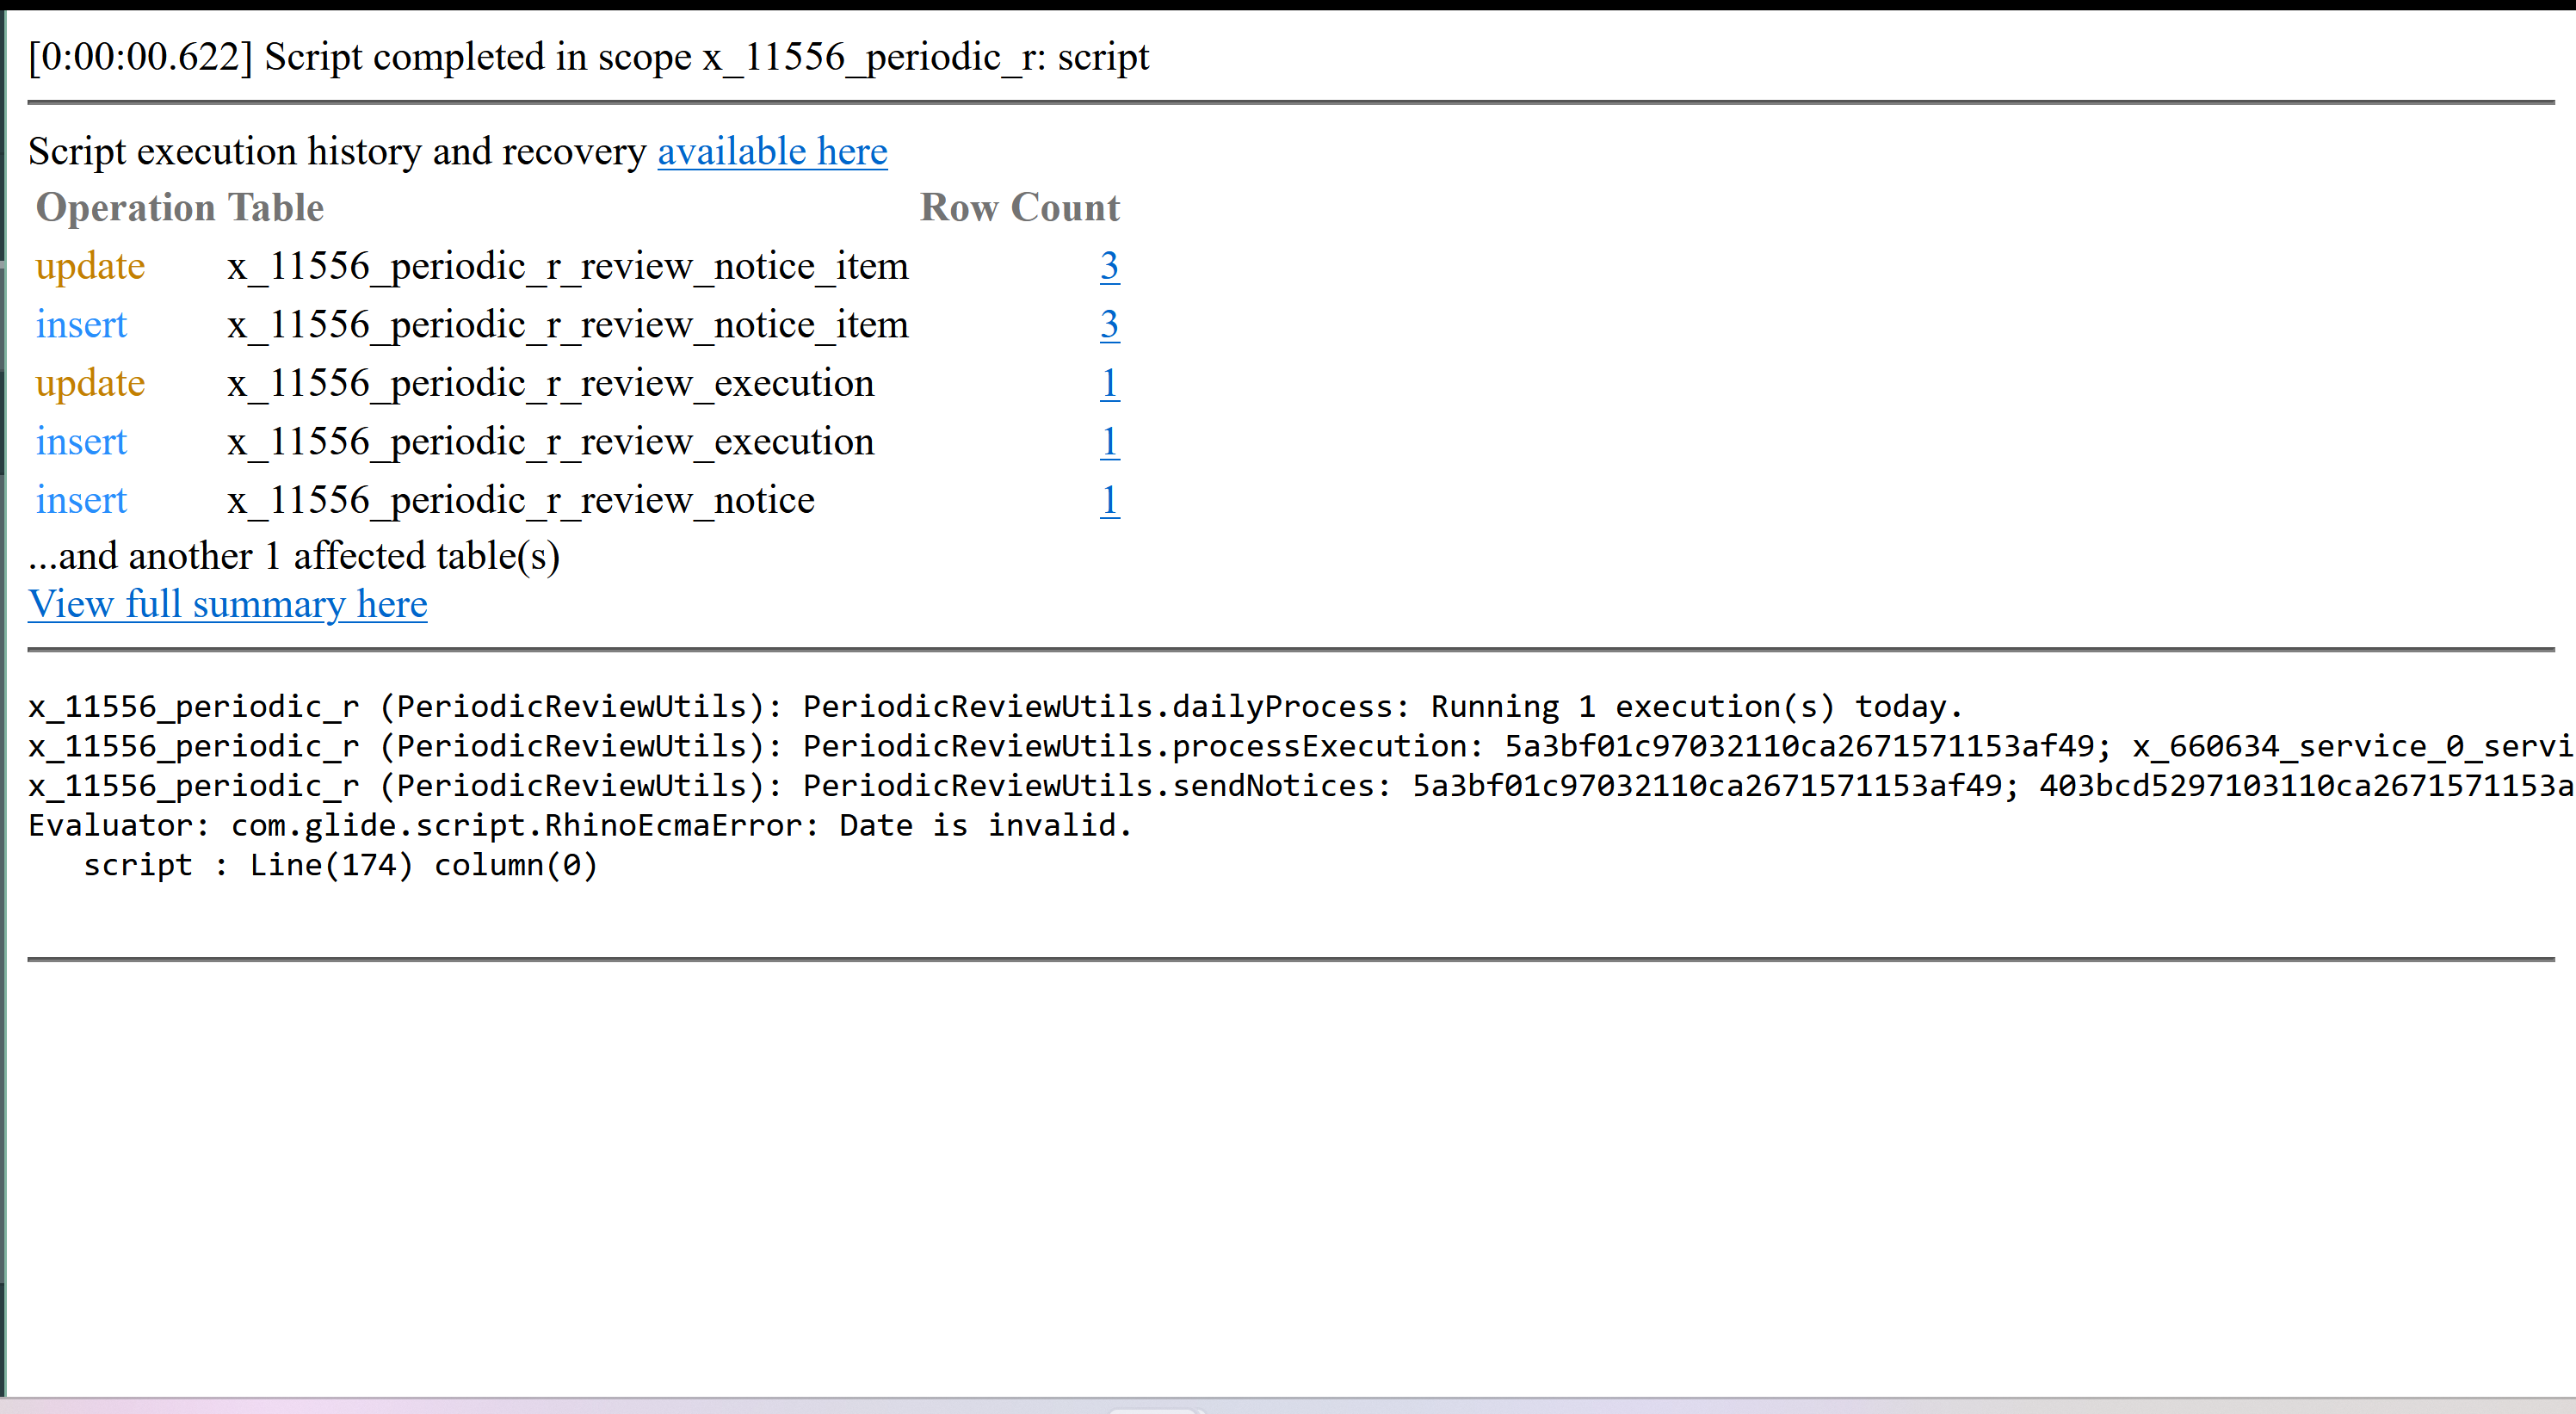
Task: Click the 'Table' column header
Action: click(x=276, y=208)
